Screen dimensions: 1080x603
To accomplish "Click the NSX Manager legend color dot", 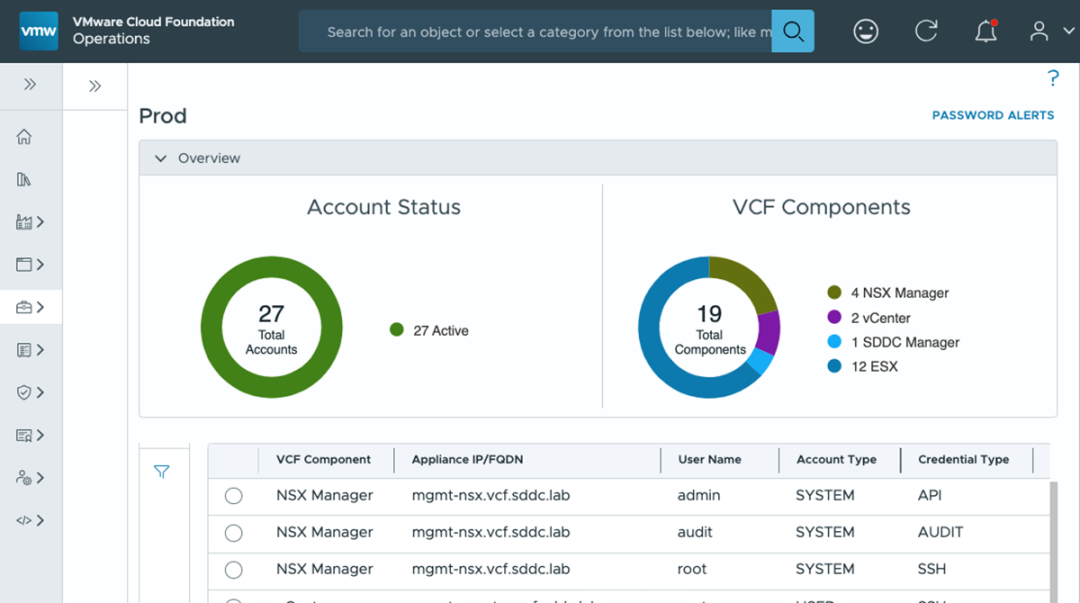I will coord(834,293).
